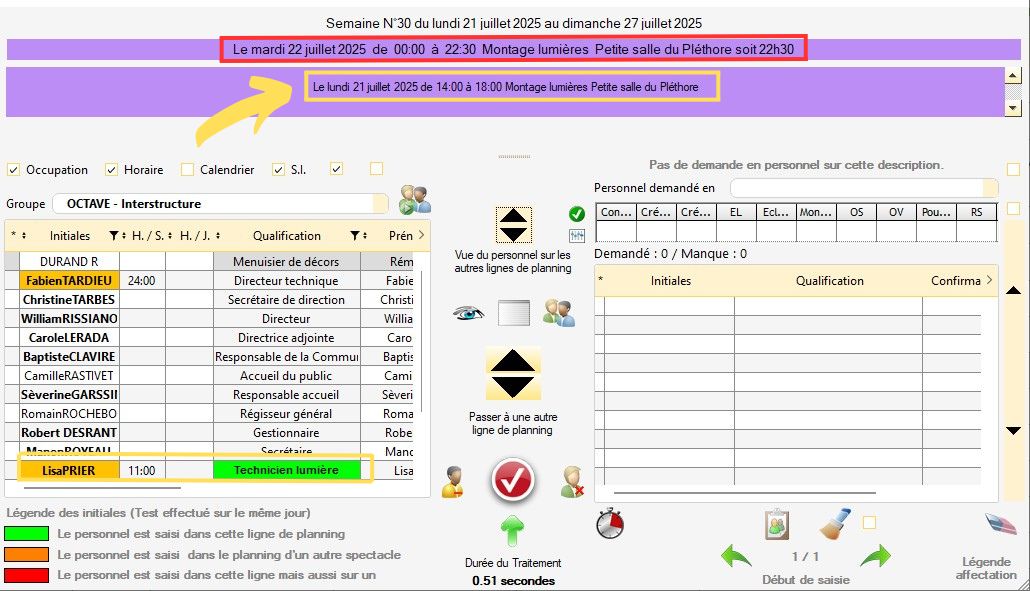Open the Groupe dropdown OCTAVE - Interstructure
The height and width of the screenshot is (591, 1030).
point(220,204)
